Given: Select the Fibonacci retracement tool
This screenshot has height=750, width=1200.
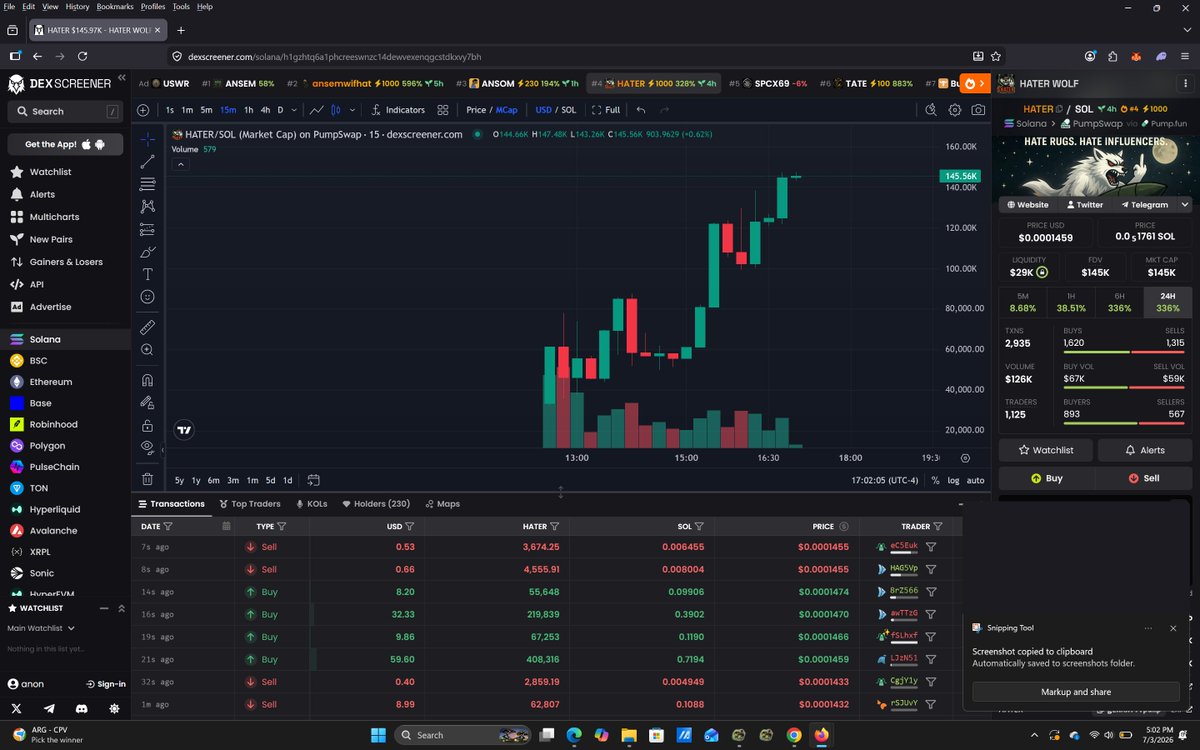Looking at the screenshot, I should tap(147, 184).
